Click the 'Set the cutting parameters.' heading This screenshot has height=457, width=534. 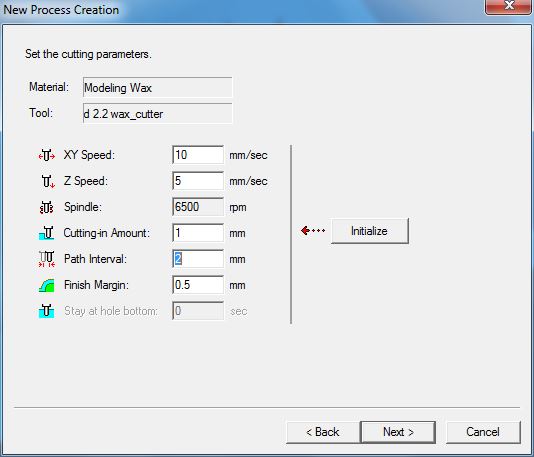(x=88, y=54)
